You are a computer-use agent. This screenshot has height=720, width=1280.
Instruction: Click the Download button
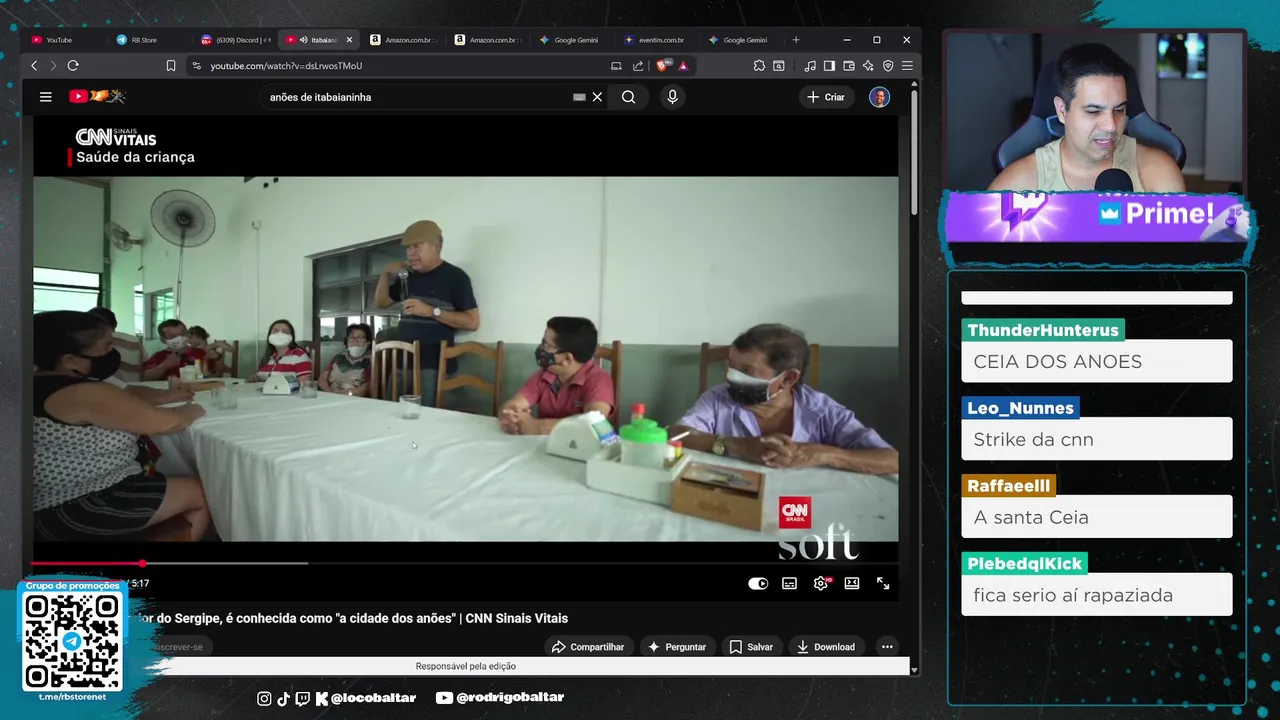[x=826, y=647]
